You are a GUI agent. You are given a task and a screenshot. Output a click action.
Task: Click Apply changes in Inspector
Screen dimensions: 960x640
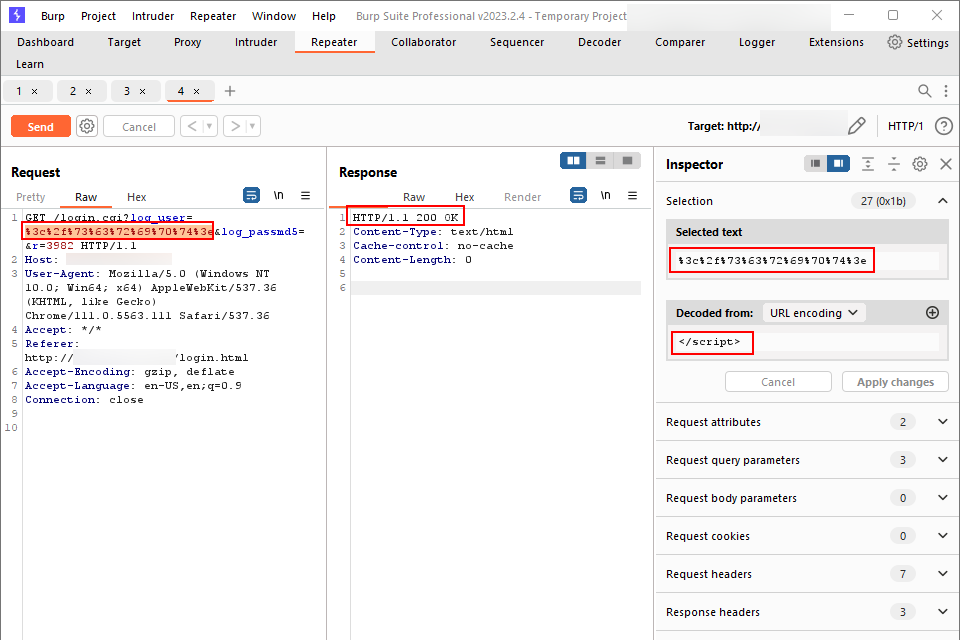point(895,382)
